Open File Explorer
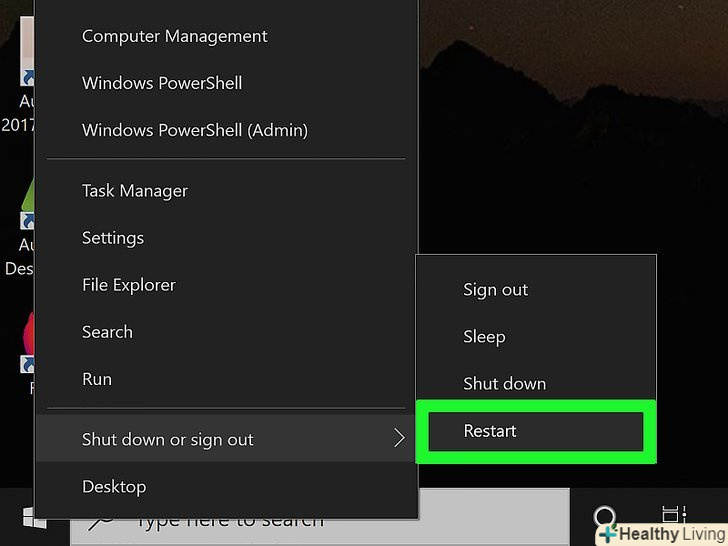 coord(128,285)
